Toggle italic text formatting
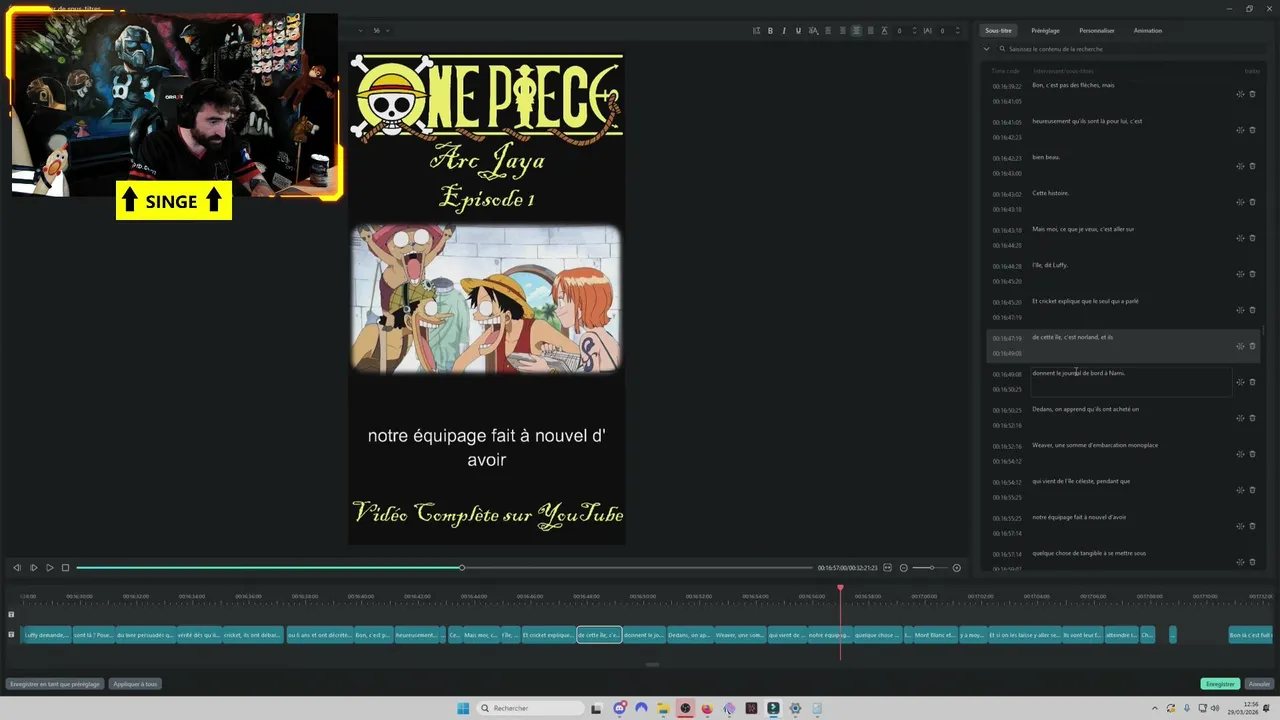Screen dimensions: 1280x720 click(x=784, y=31)
